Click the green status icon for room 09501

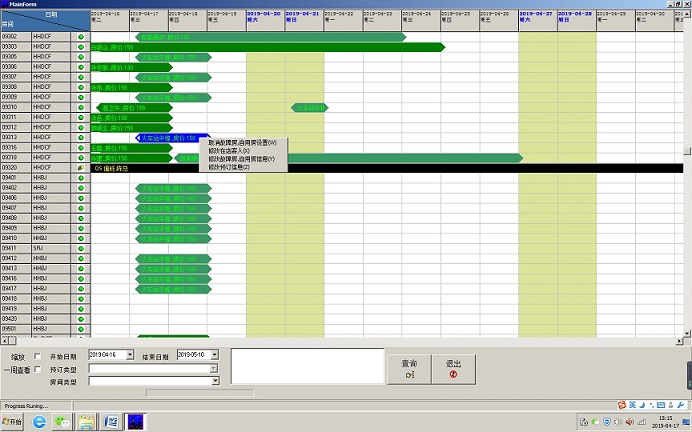point(81,329)
